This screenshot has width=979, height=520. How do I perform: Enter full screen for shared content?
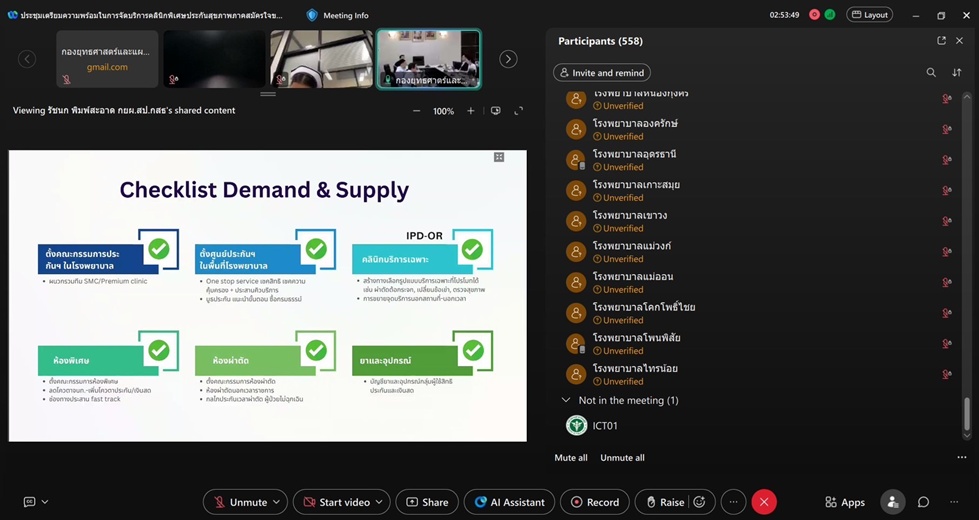pos(518,111)
